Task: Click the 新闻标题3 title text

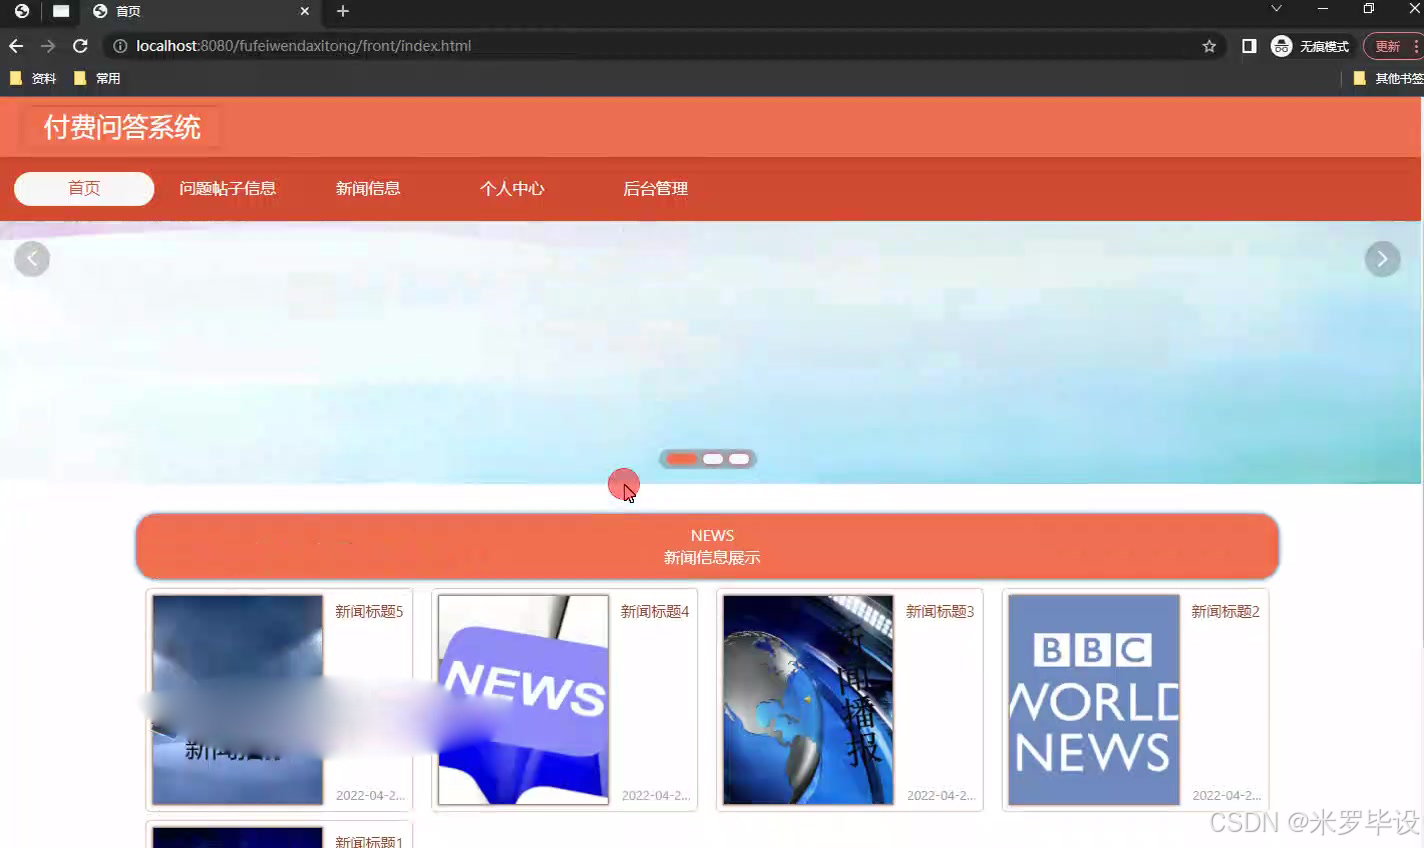Action: click(940, 612)
